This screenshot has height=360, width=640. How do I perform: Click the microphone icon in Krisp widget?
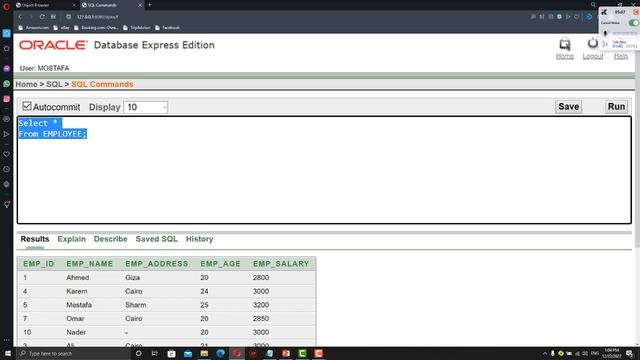pyautogui.click(x=605, y=33)
